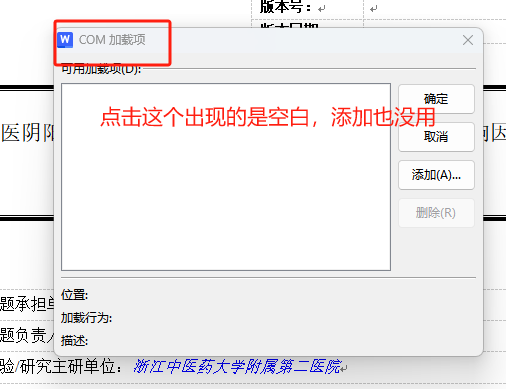
Task: Click the 验/研究主研单位： text in the document
Action: (61, 366)
